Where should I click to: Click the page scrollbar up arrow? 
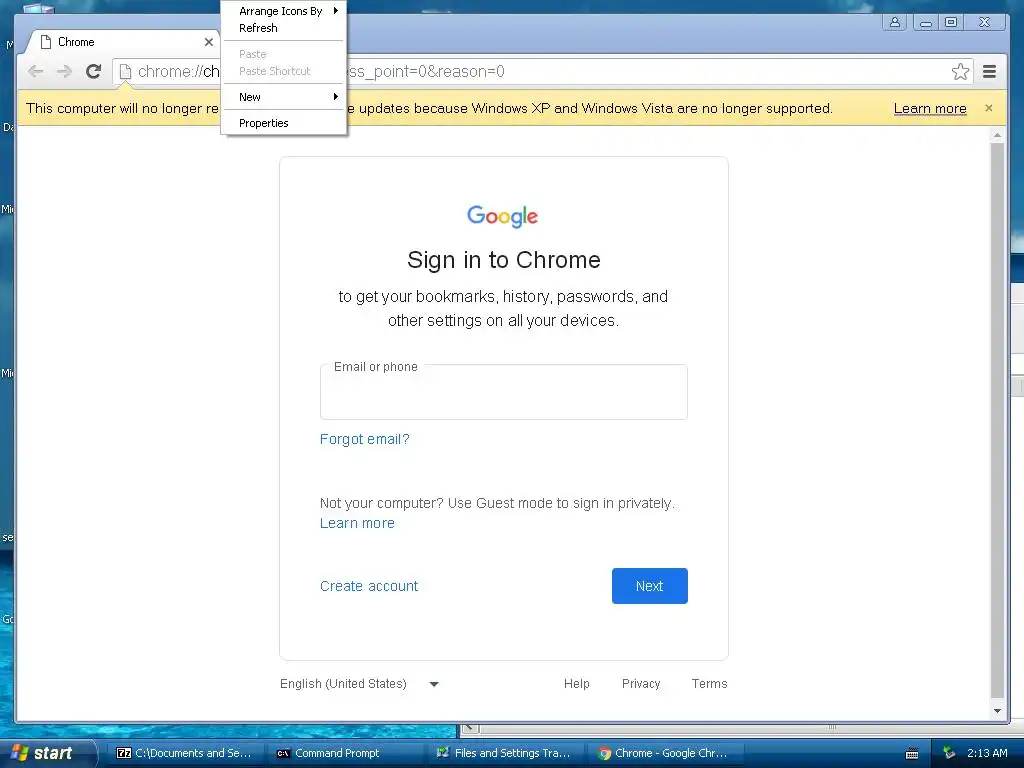997,135
